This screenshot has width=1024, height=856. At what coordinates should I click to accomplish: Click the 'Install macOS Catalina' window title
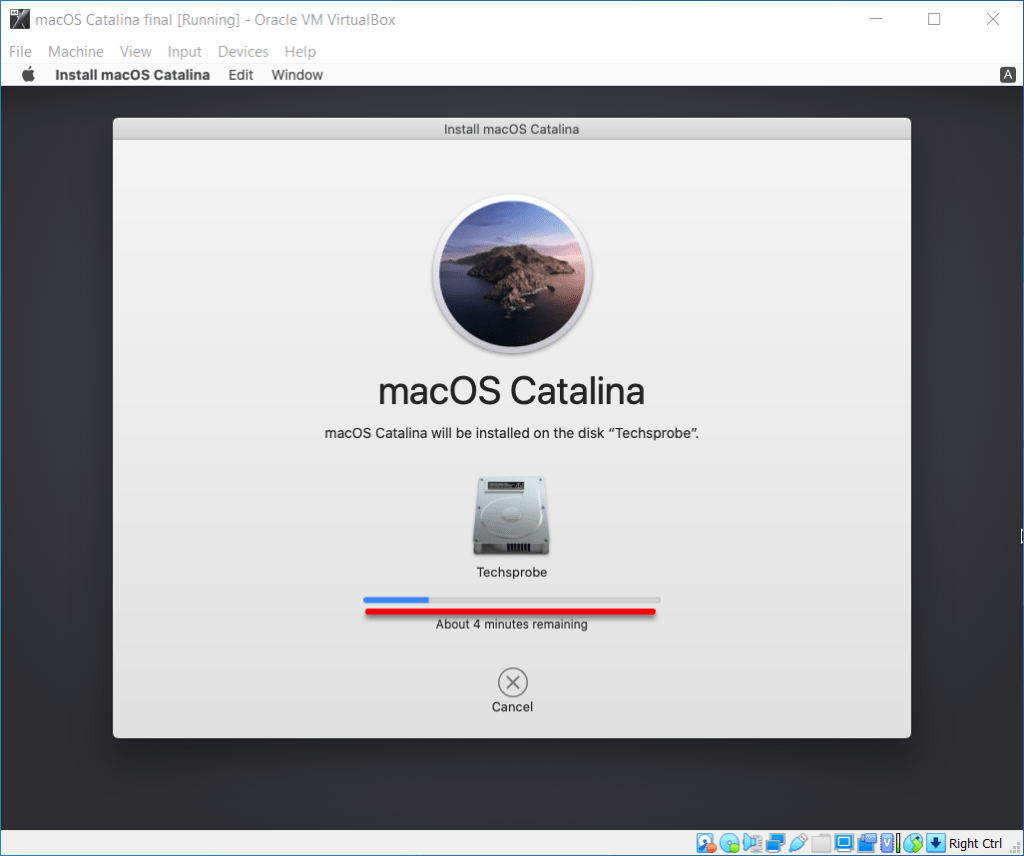click(511, 129)
